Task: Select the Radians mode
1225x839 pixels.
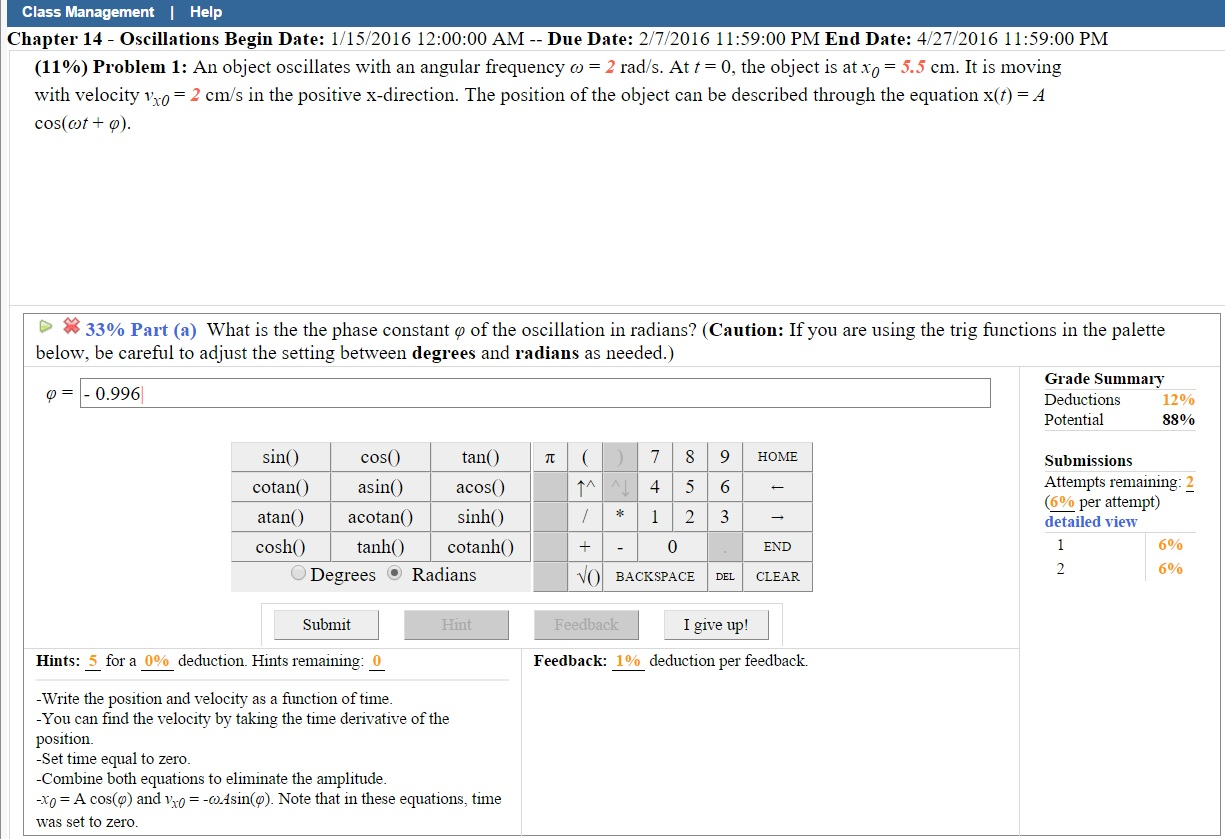Action: (395, 572)
